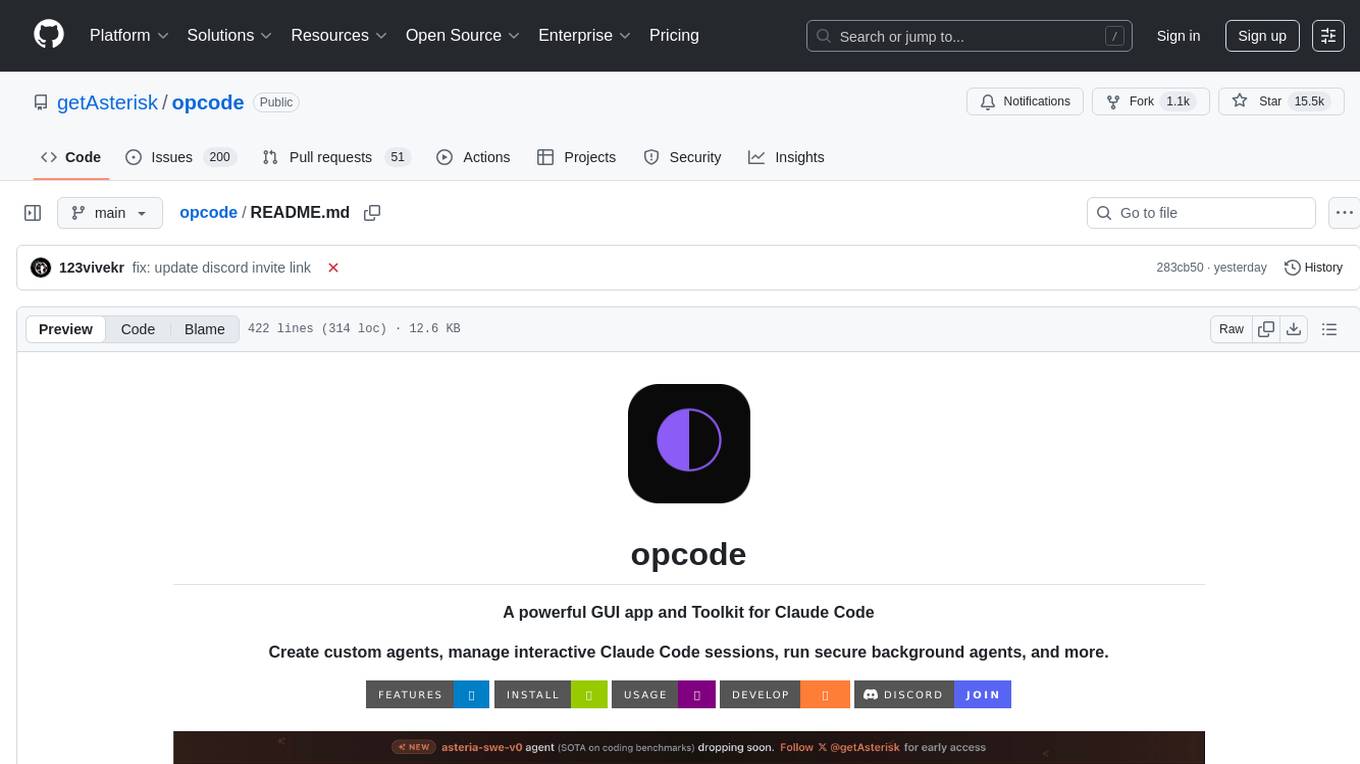This screenshot has height=764, width=1360.
Task: Open GitHub home via Octocat logo
Action: [49, 35]
